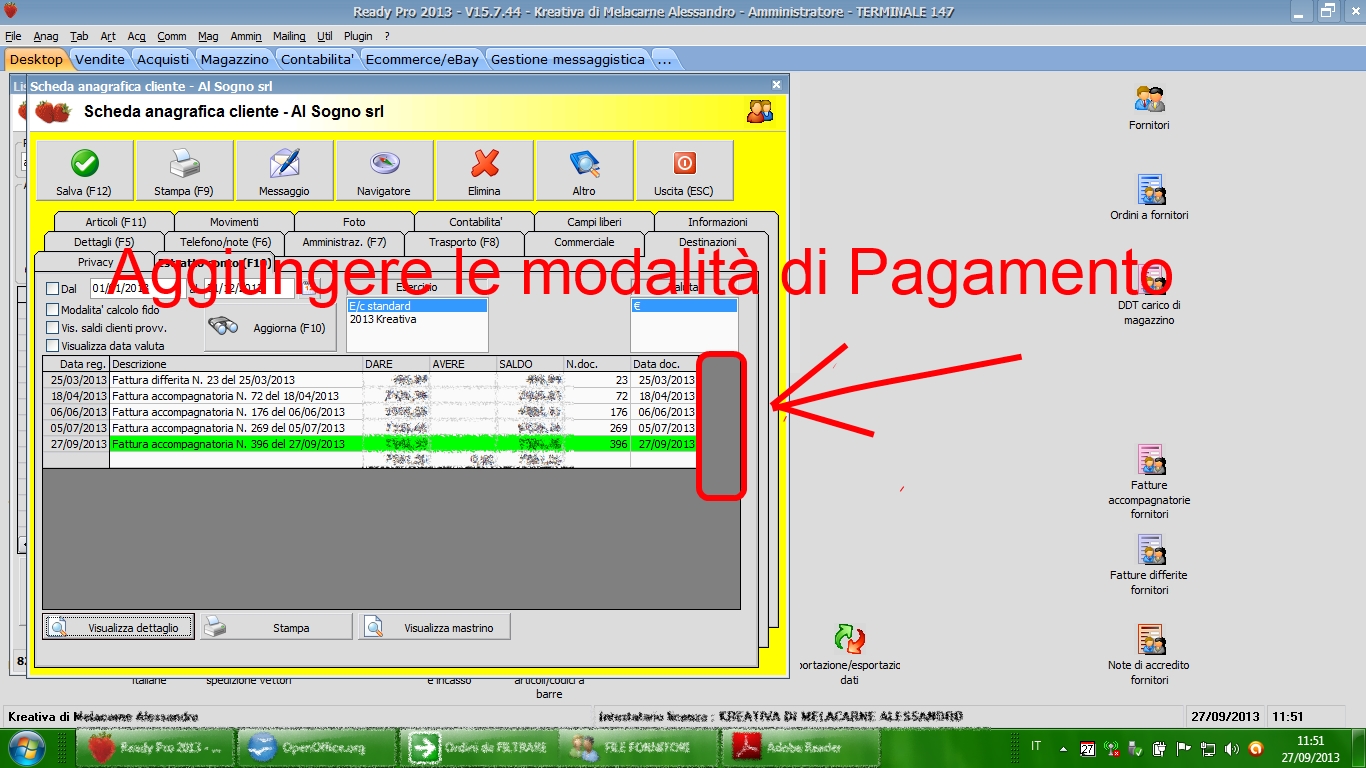
Task: Open the Altro toolbar option
Action: click(x=584, y=170)
